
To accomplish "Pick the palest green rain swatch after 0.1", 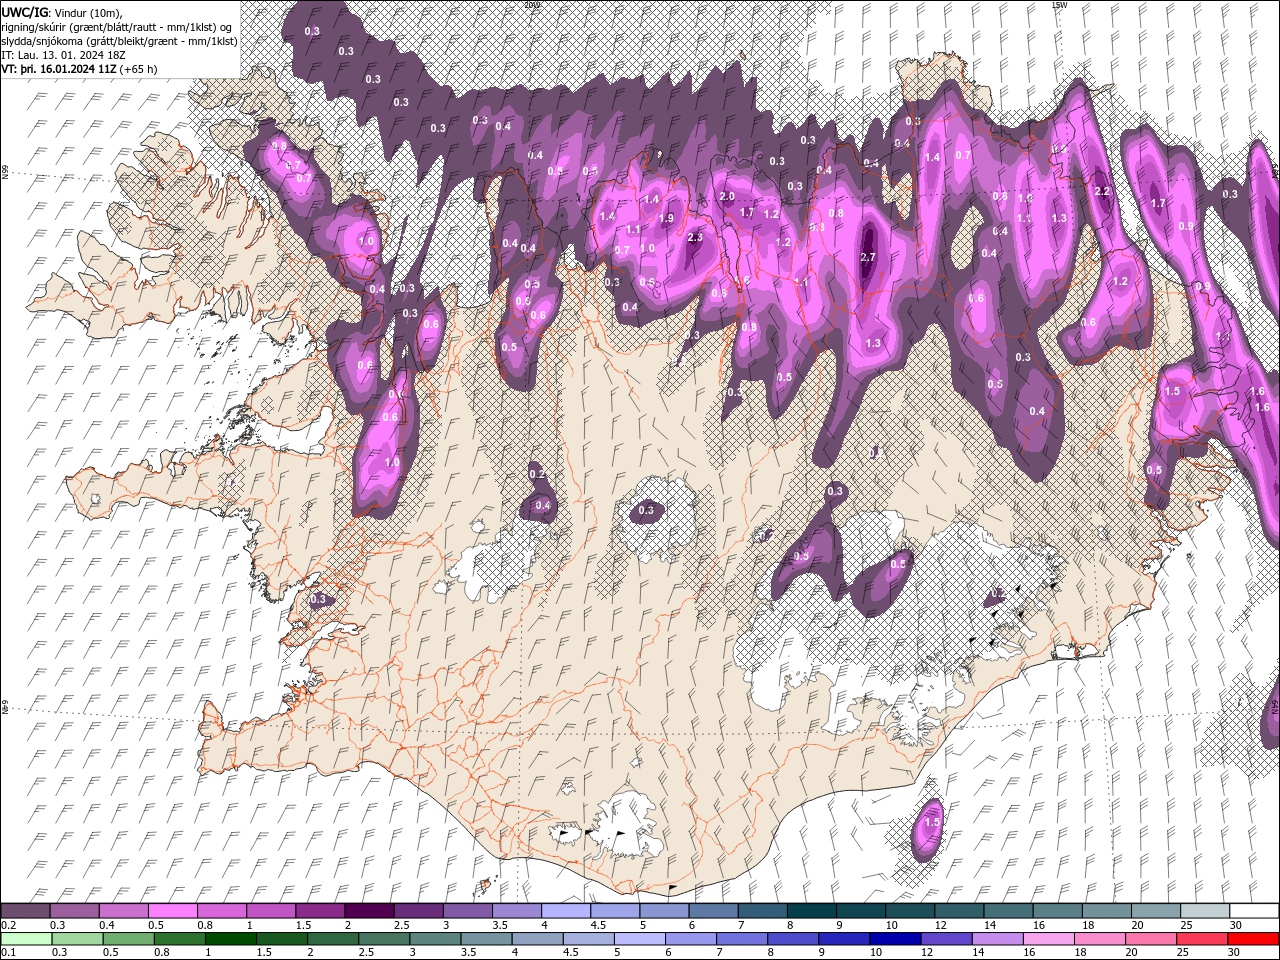I will (26, 939).
